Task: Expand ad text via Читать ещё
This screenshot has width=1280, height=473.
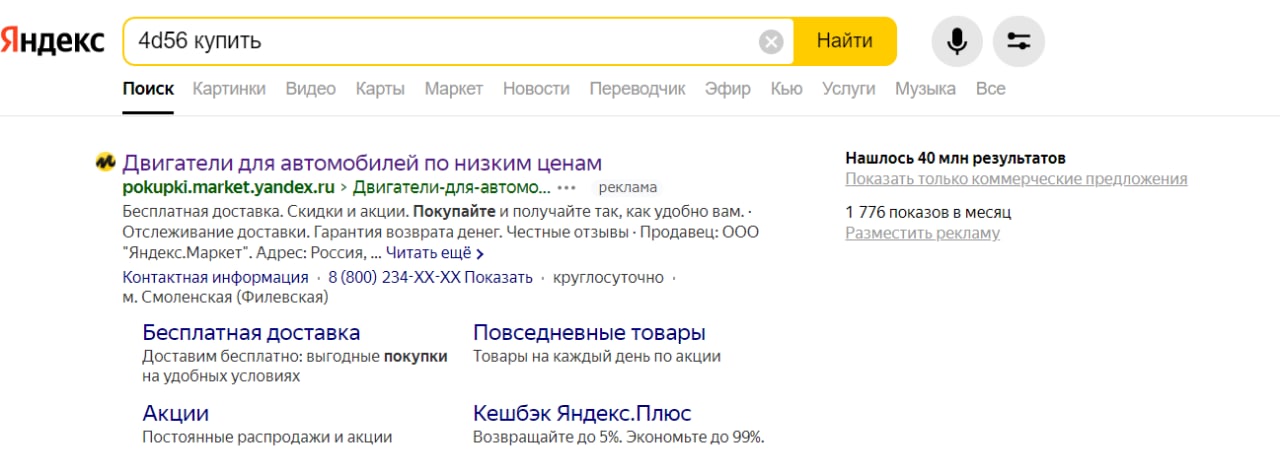Action: 435,253
